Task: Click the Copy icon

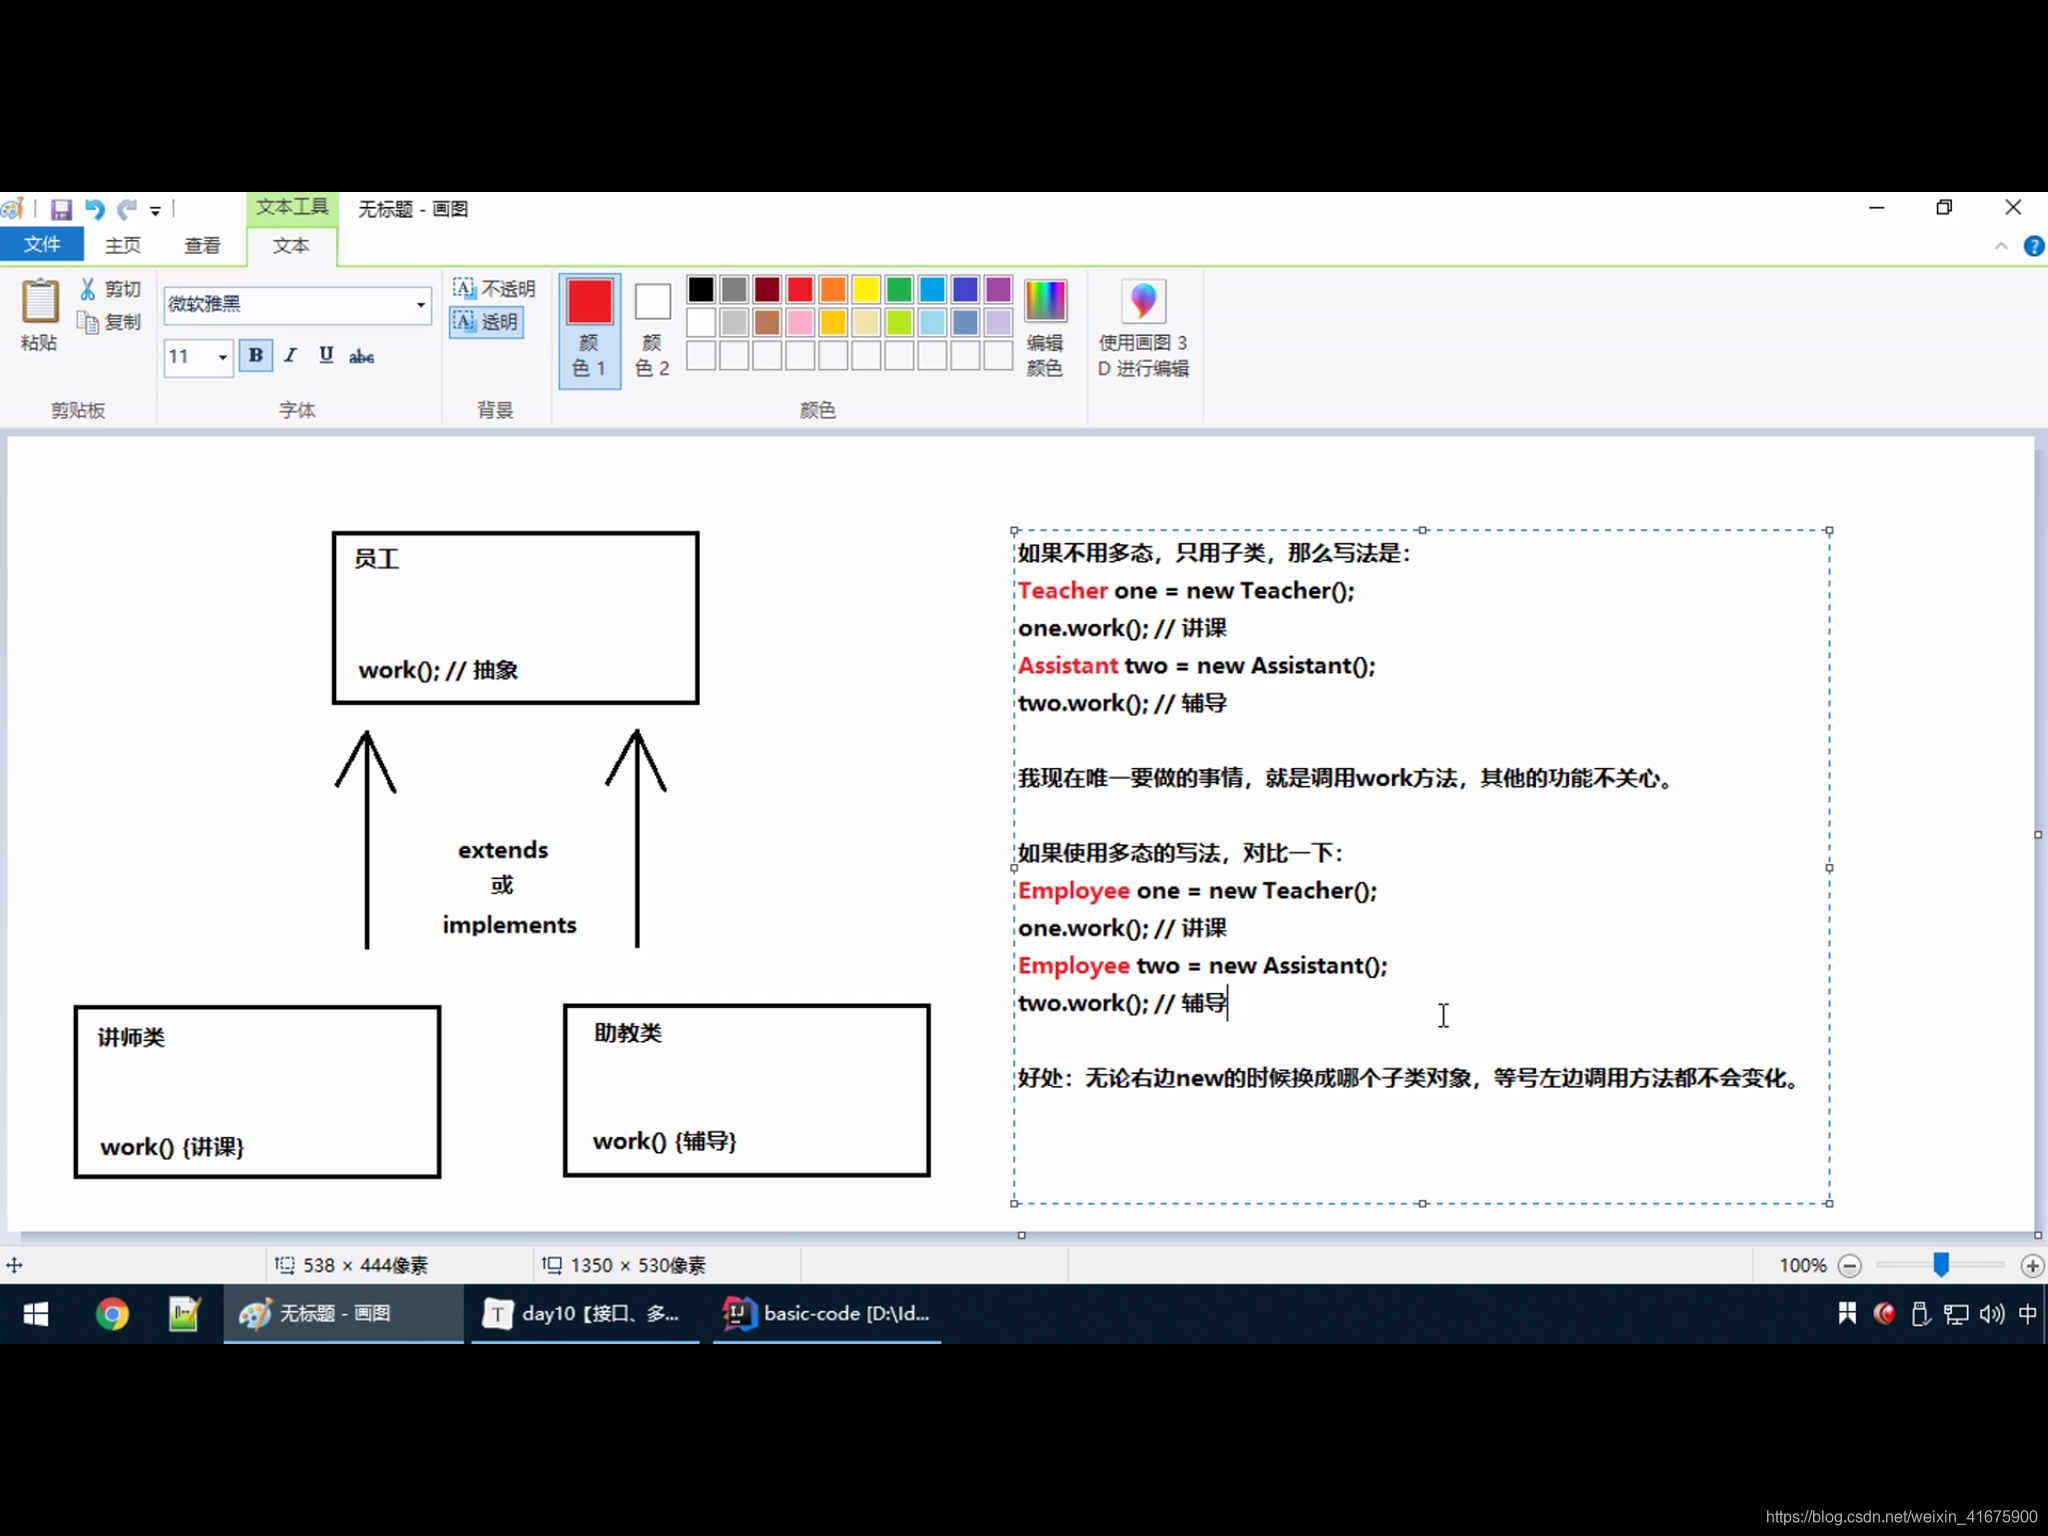Action: (88, 322)
